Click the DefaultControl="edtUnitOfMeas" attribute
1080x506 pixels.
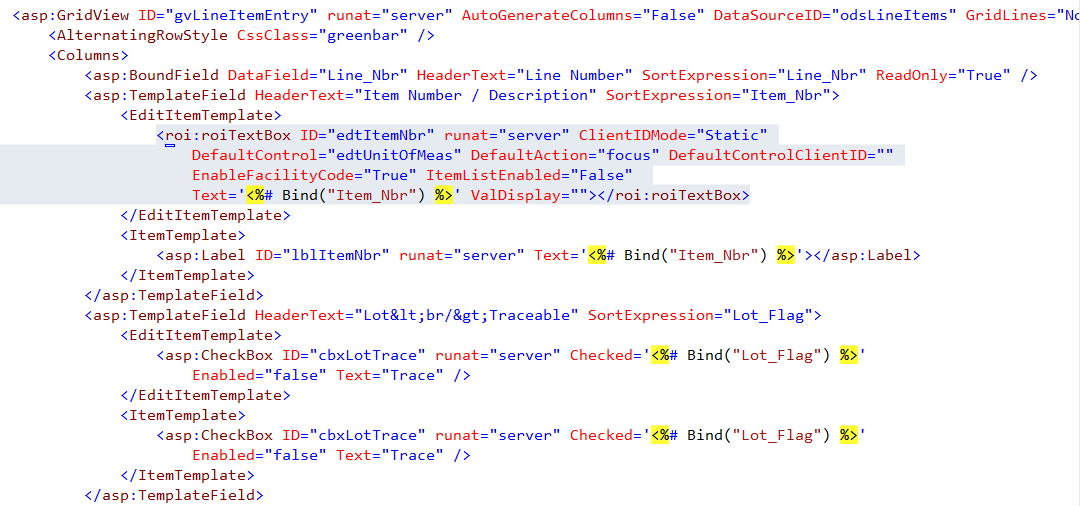327,155
